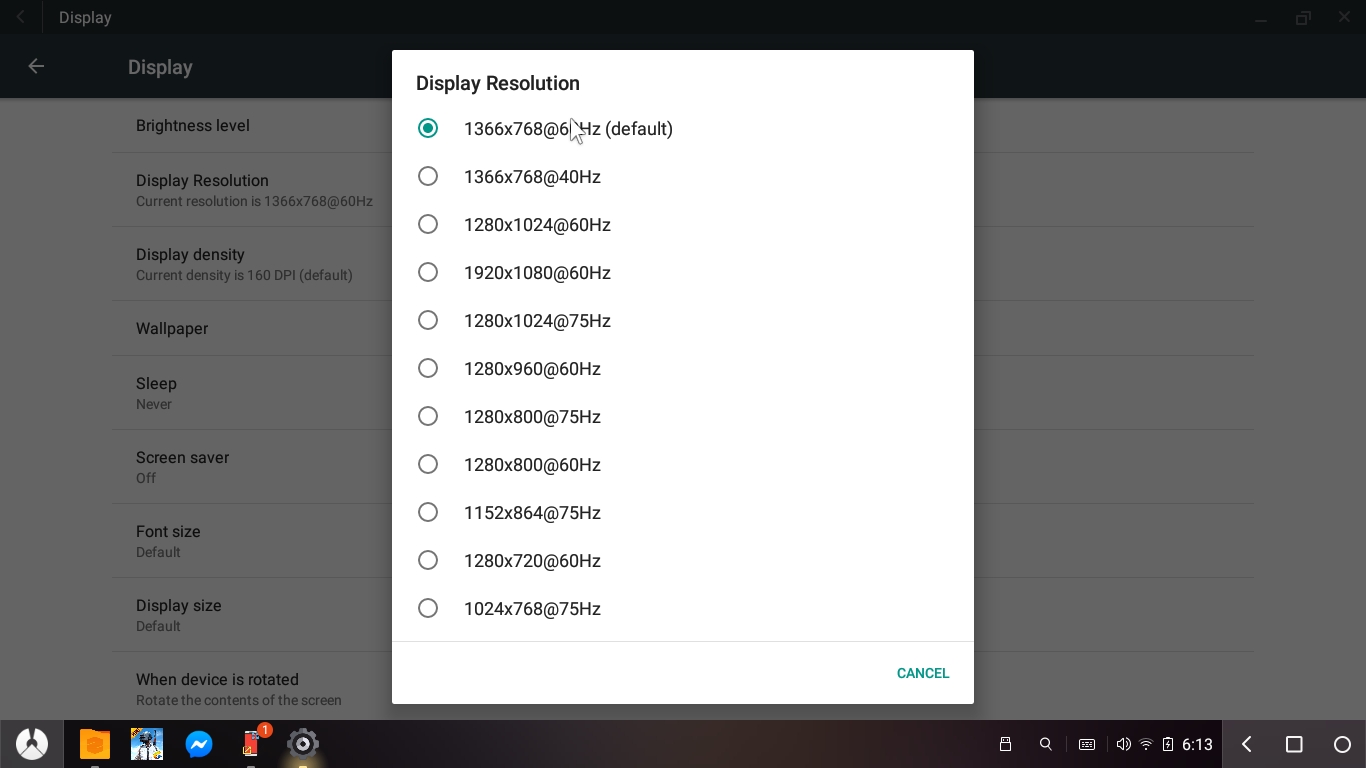1366x768 pixels.
Task: Open Settings via the gear taskbar icon
Action: tap(302, 744)
